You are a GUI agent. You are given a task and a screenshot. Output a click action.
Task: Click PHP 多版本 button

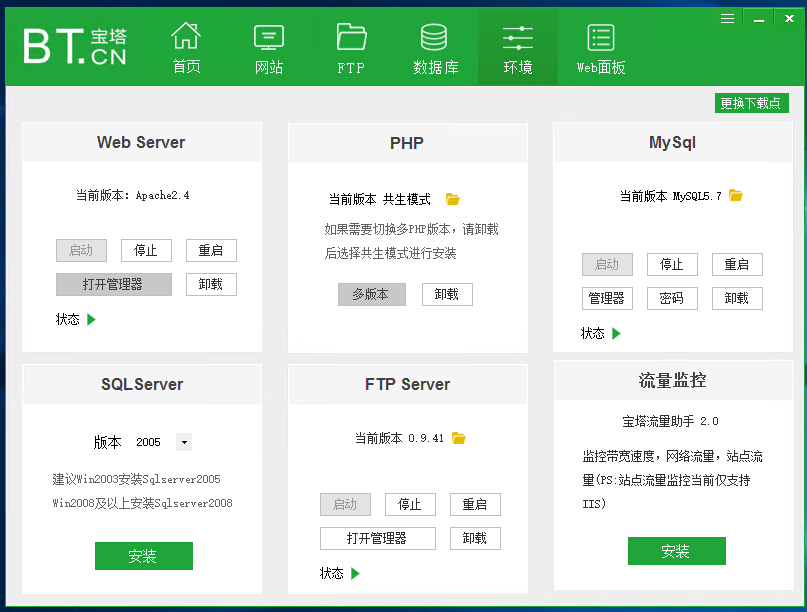point(372,294)
